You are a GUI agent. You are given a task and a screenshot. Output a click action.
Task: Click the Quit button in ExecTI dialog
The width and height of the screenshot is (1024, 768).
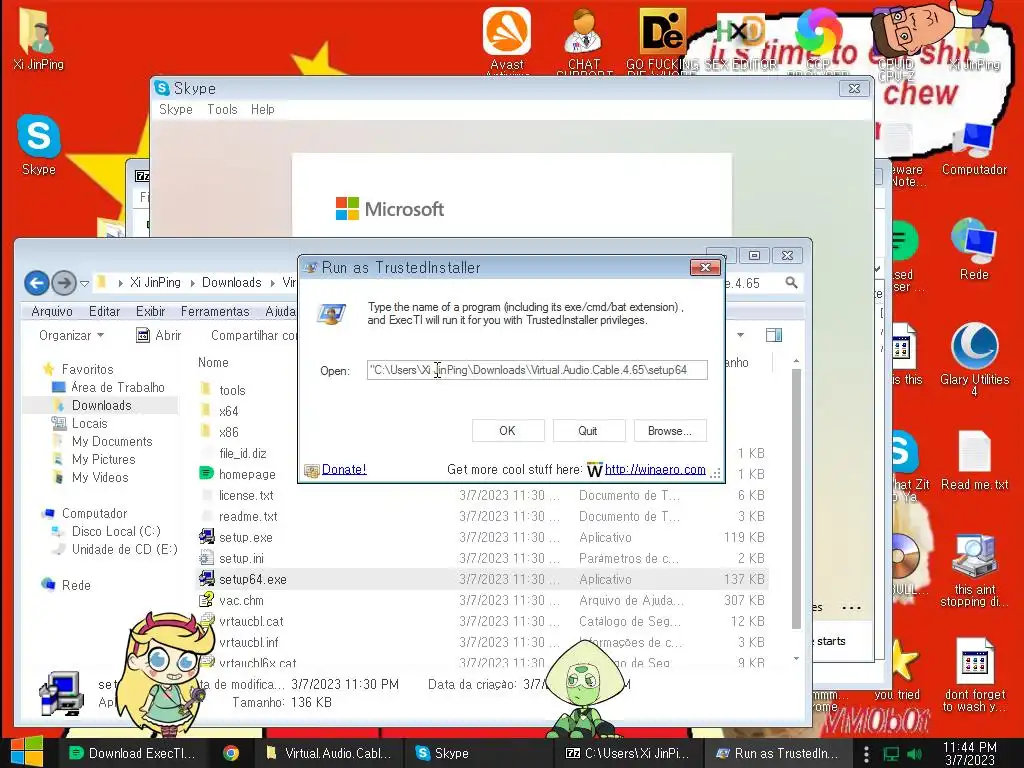[588, 430]
